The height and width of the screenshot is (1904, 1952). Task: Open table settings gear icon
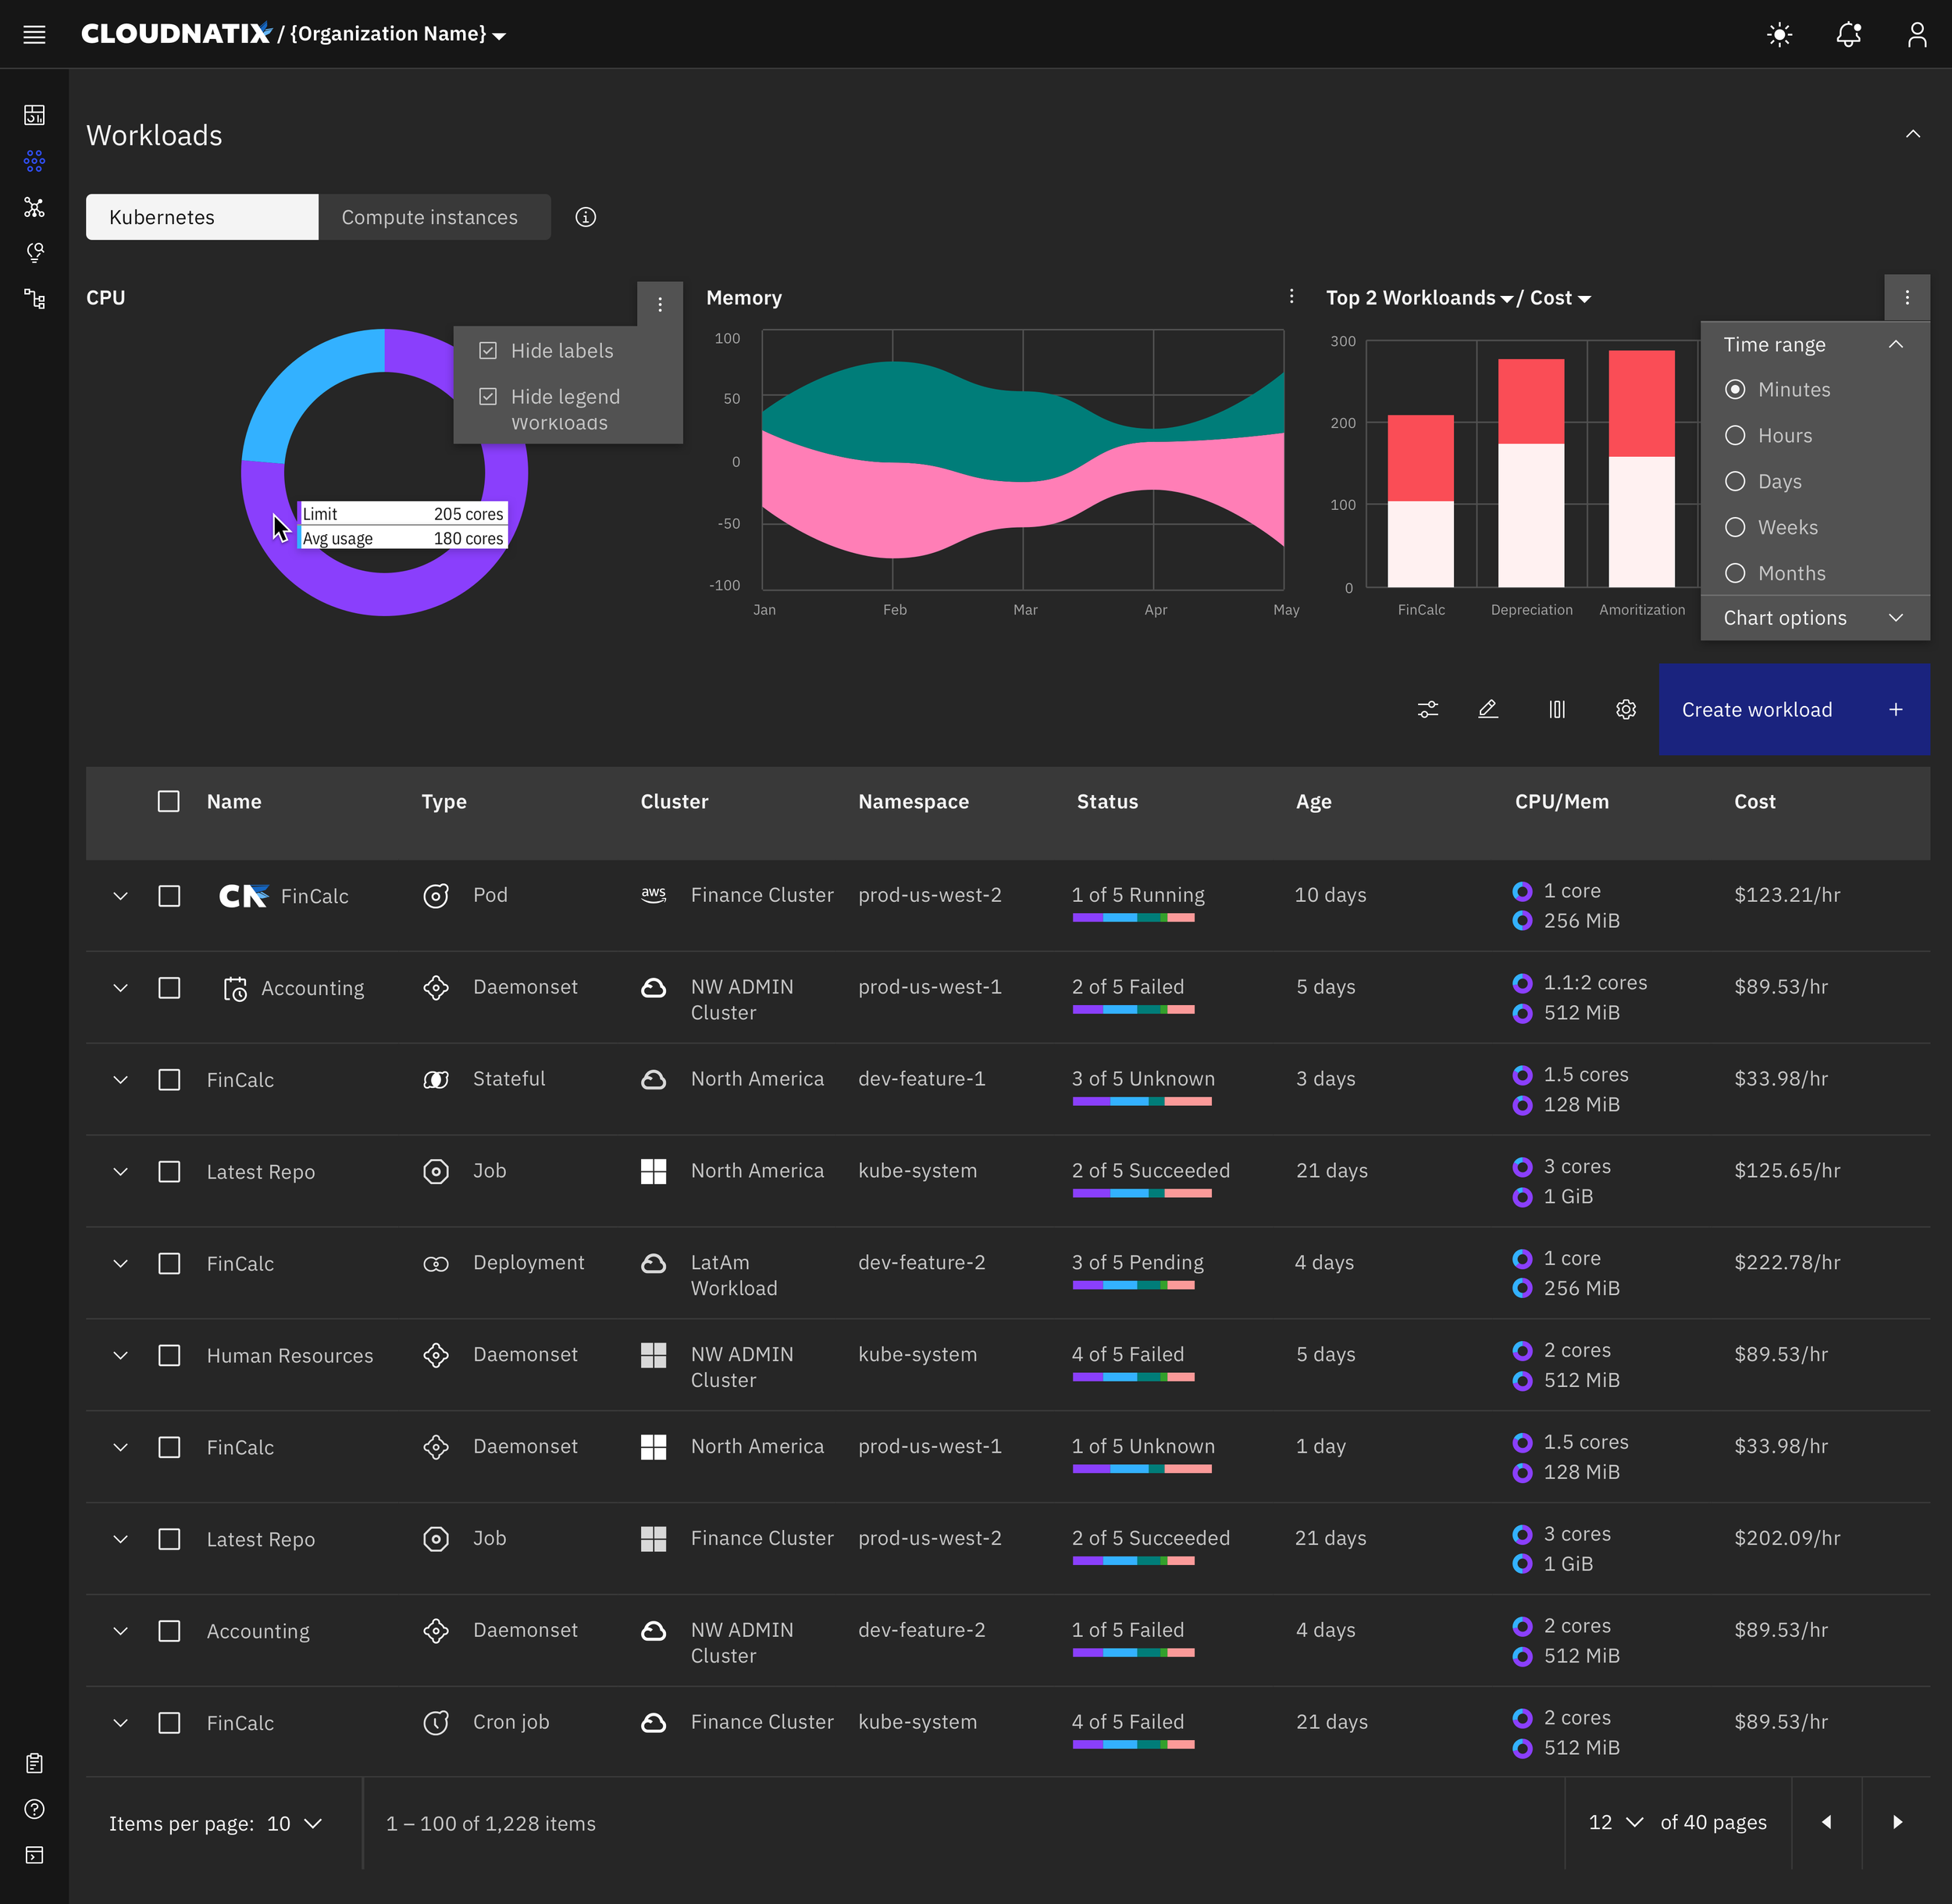coord(1626,710)
